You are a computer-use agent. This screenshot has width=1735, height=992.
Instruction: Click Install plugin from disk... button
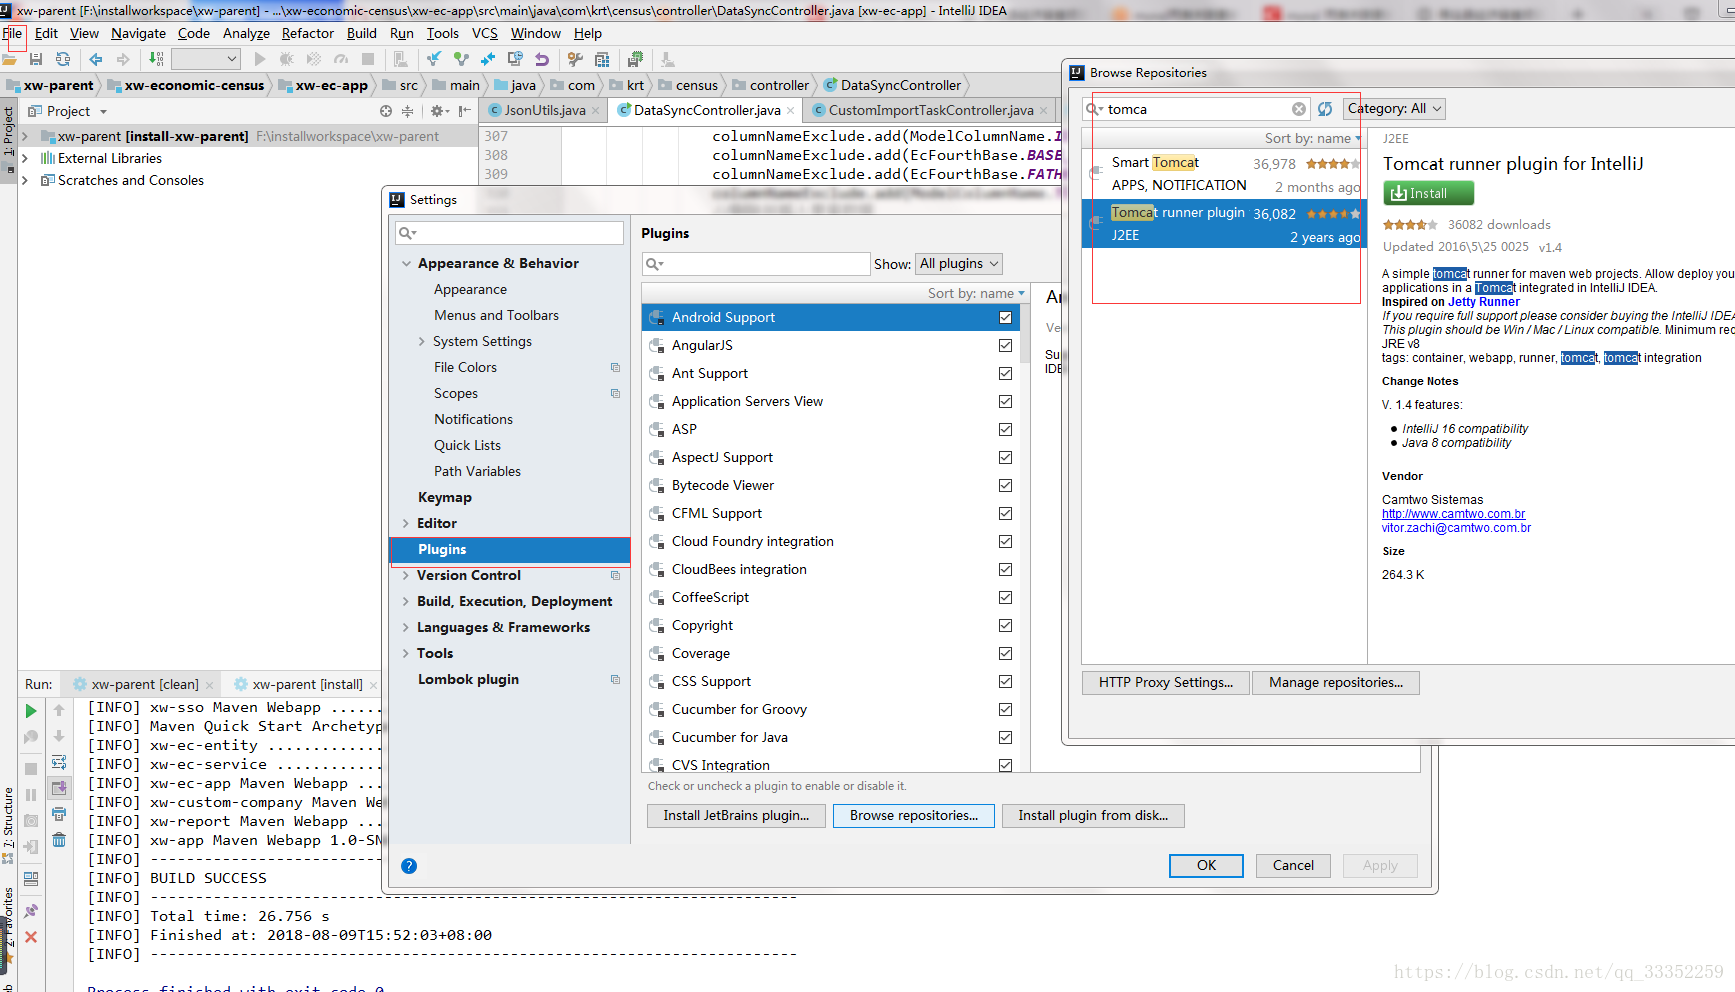1093,816
